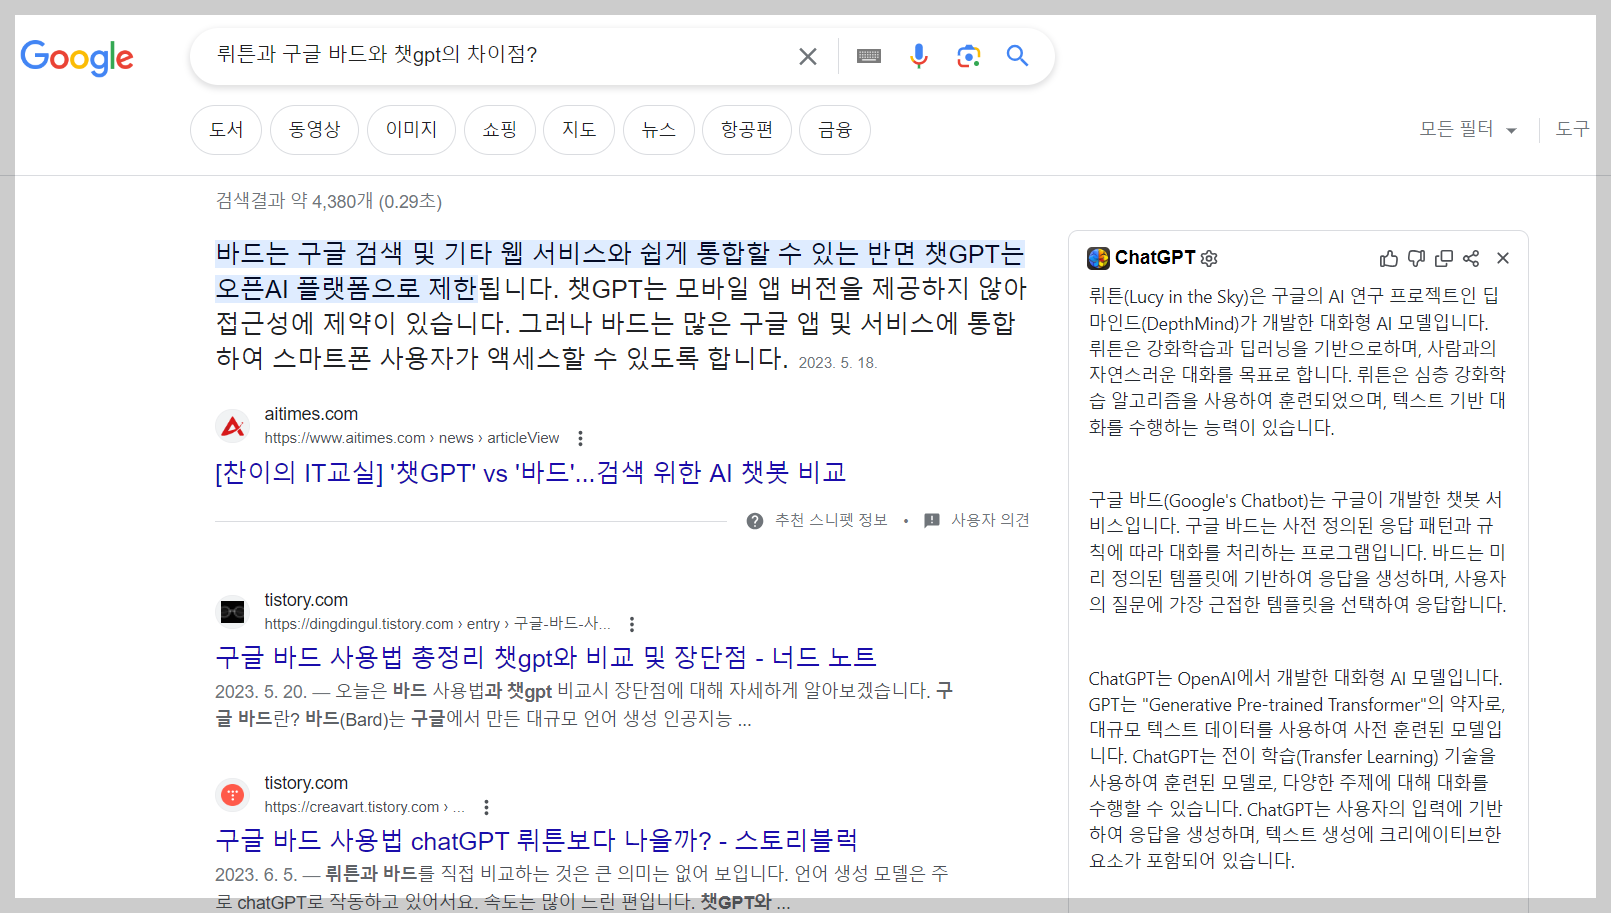The image size is (1611, 913).
Task: Expand the 모든 필터 dropdown
Action: (x=1468, y=129)
